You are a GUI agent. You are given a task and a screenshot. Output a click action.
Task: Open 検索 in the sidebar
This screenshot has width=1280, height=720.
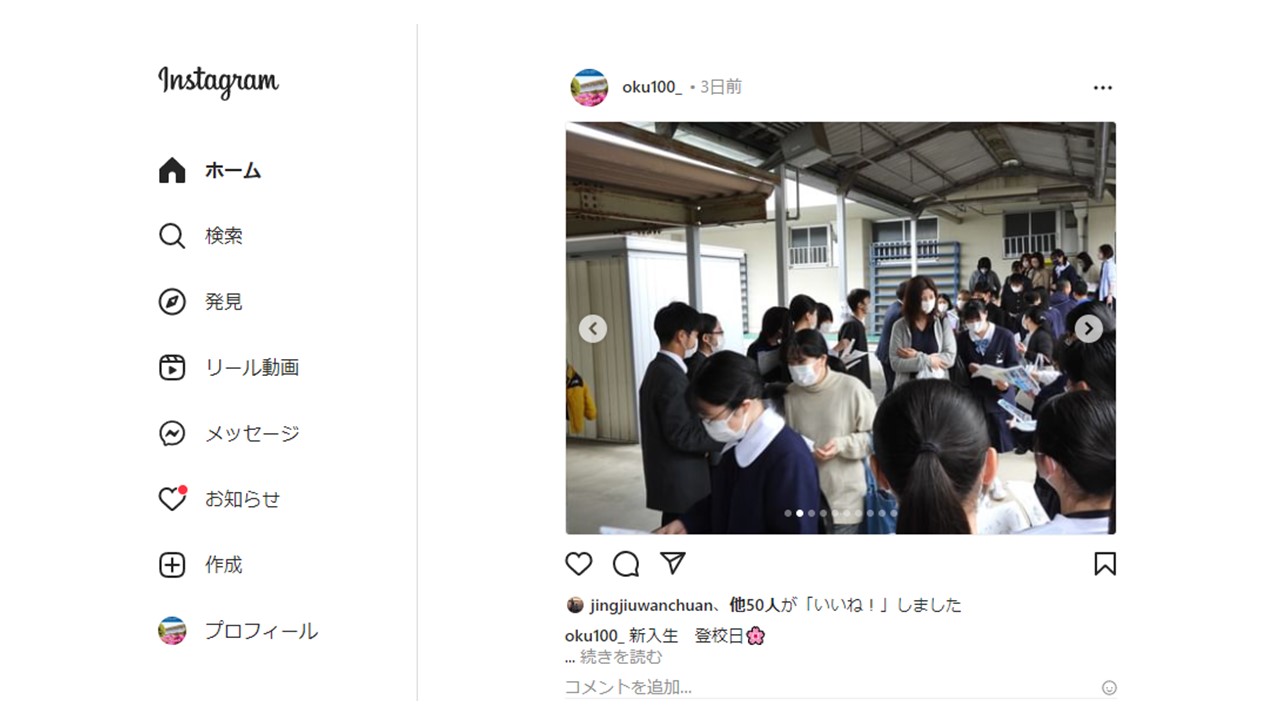click(201, 236)
